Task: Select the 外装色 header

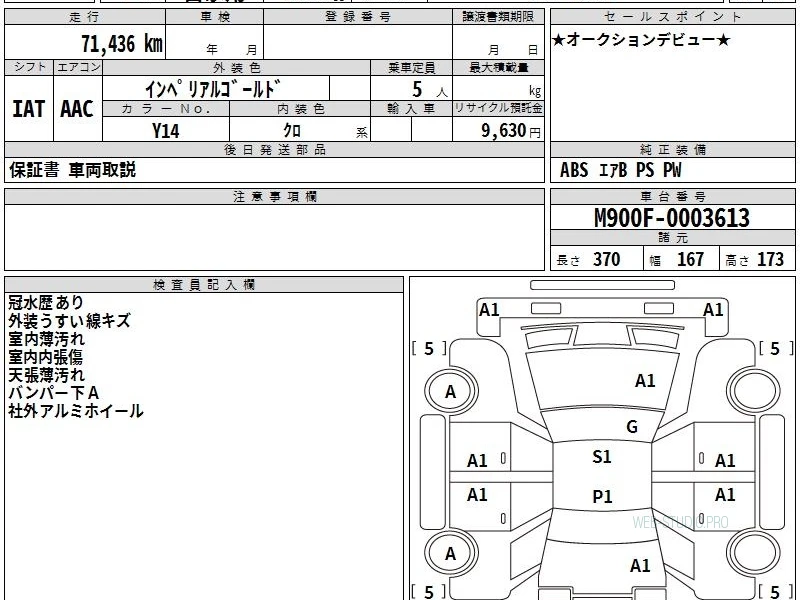Action: pos(237,67)
